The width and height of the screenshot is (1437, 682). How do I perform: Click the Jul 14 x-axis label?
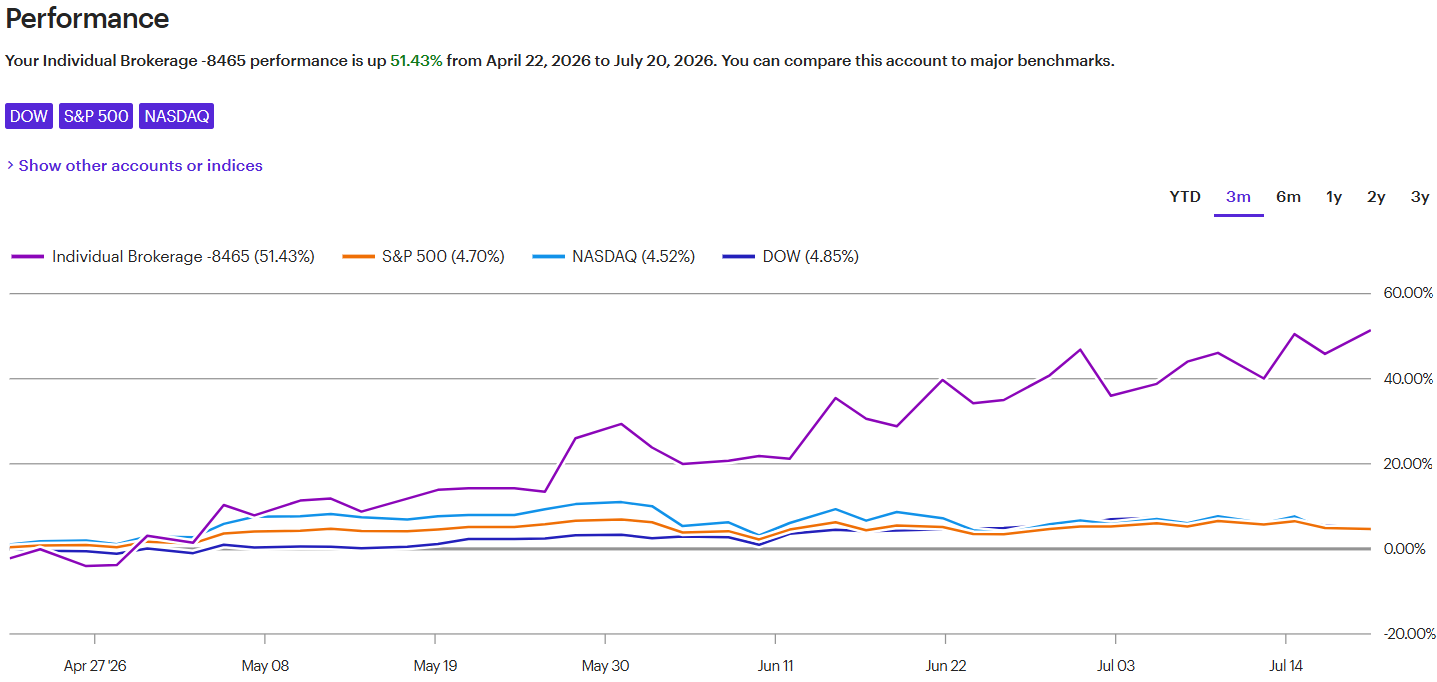(1285, 666)
